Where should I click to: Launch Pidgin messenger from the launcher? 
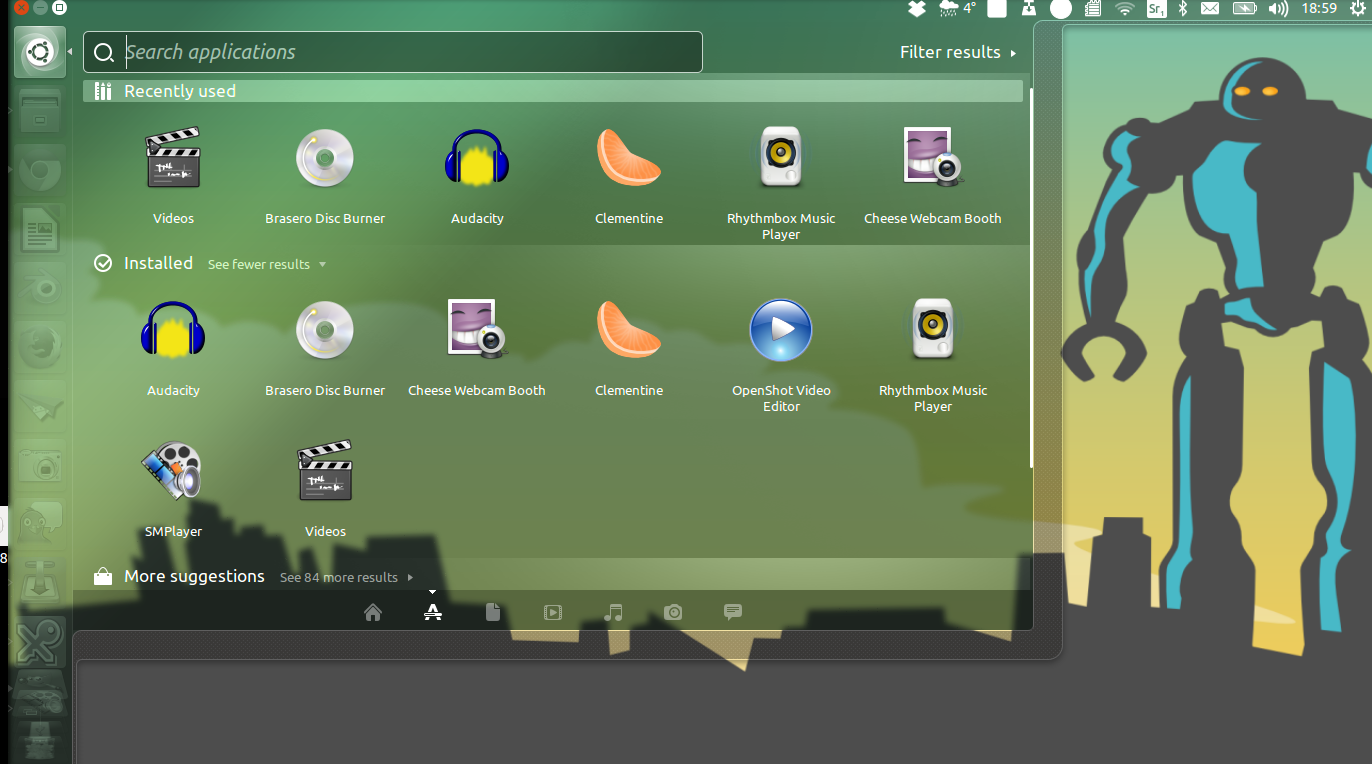pos(40,523)
